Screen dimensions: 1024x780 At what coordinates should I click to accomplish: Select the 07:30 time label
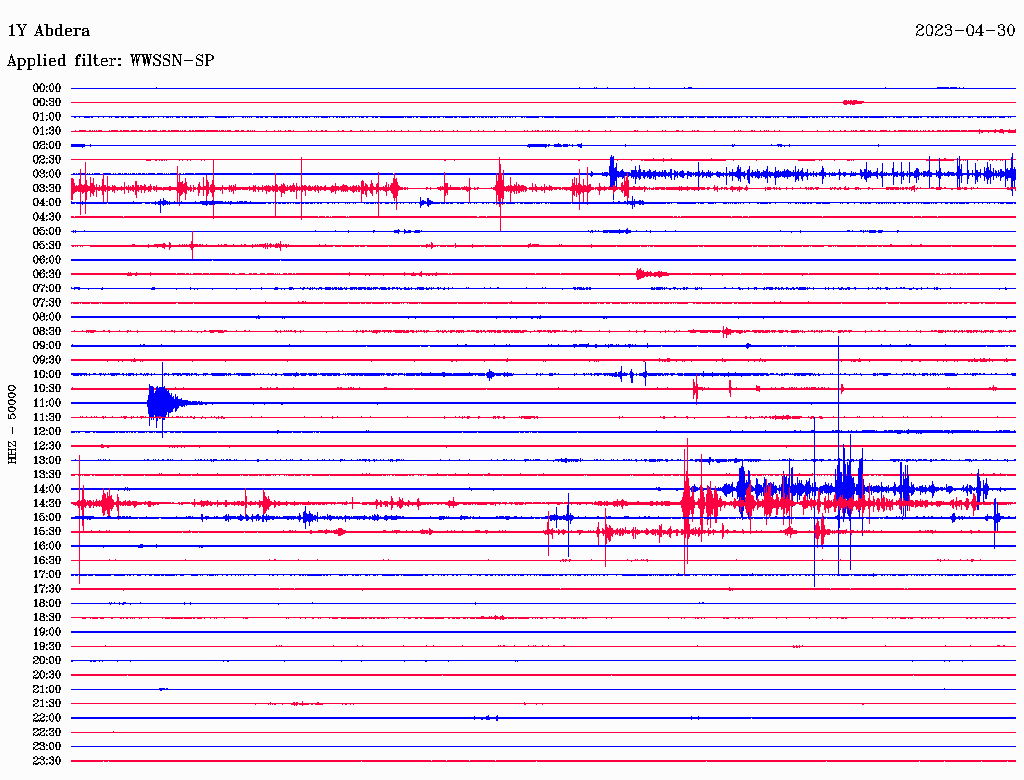(47, 303)
